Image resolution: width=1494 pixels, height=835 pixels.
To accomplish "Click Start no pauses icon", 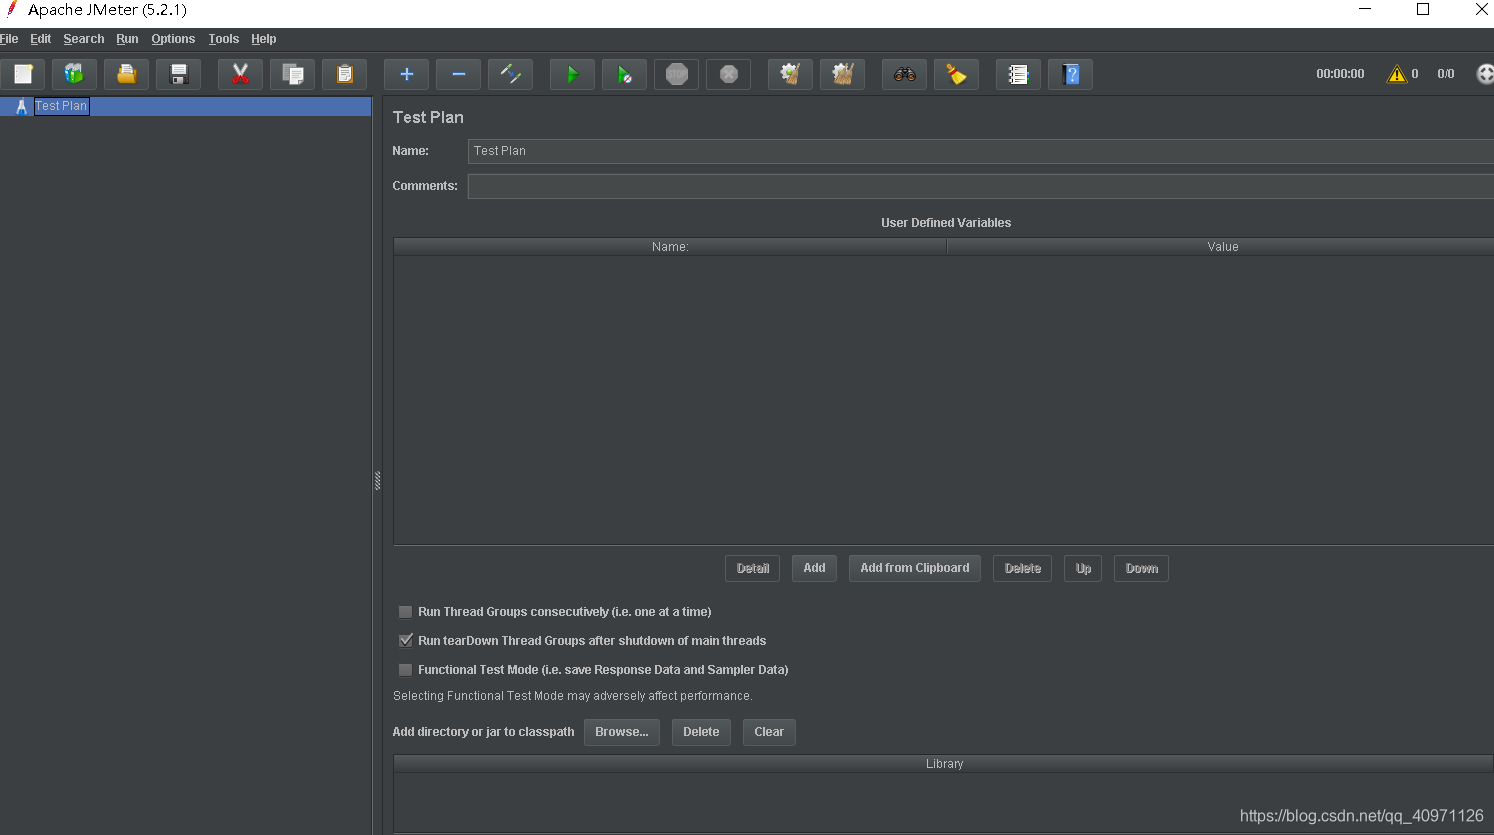I will 625,74.
